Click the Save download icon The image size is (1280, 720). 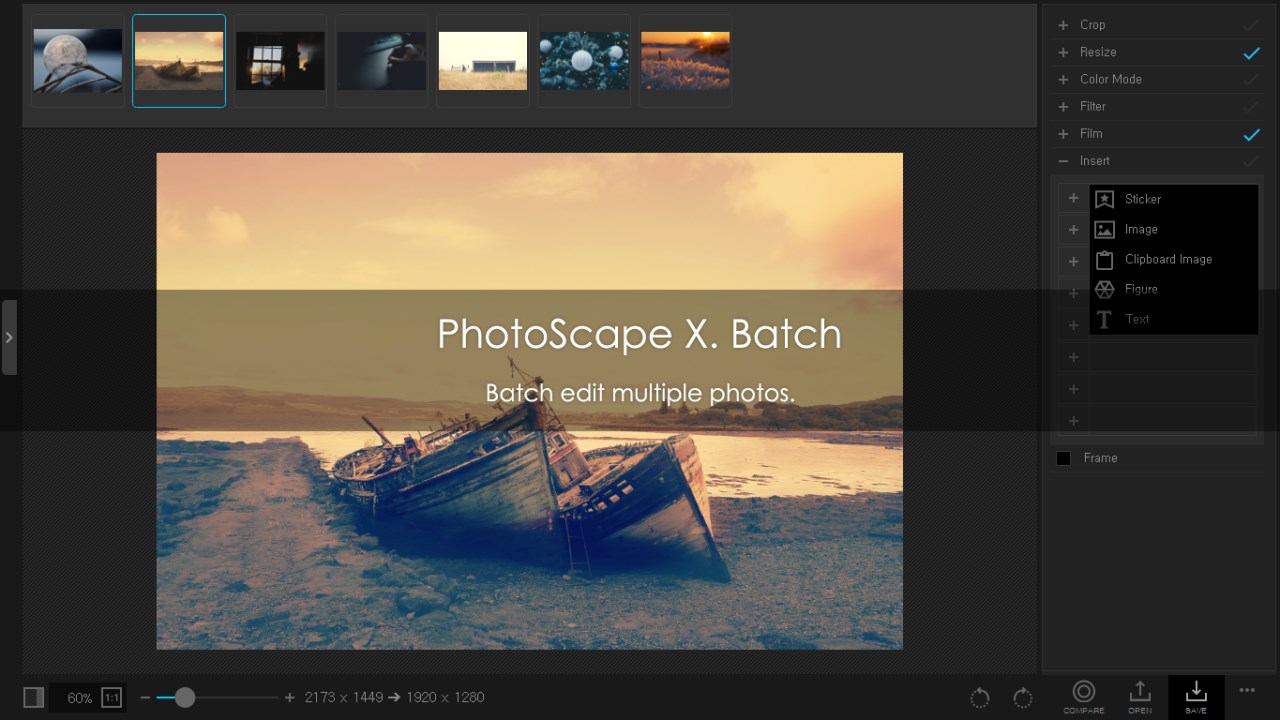tap(1196, 691)
